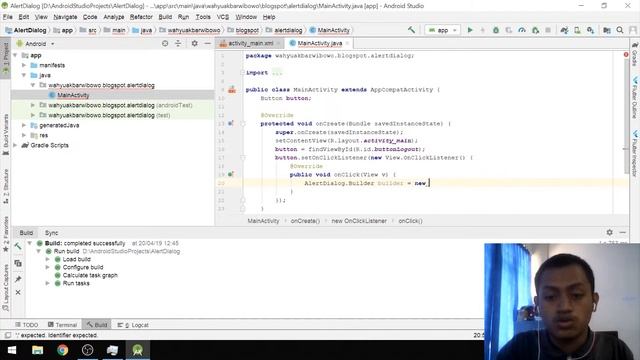Image resolution: width=640 pixels, height=360 pixels.
Task: Click the alertdialog breadcrumb in navigation bar
Action: pos(284,30)
